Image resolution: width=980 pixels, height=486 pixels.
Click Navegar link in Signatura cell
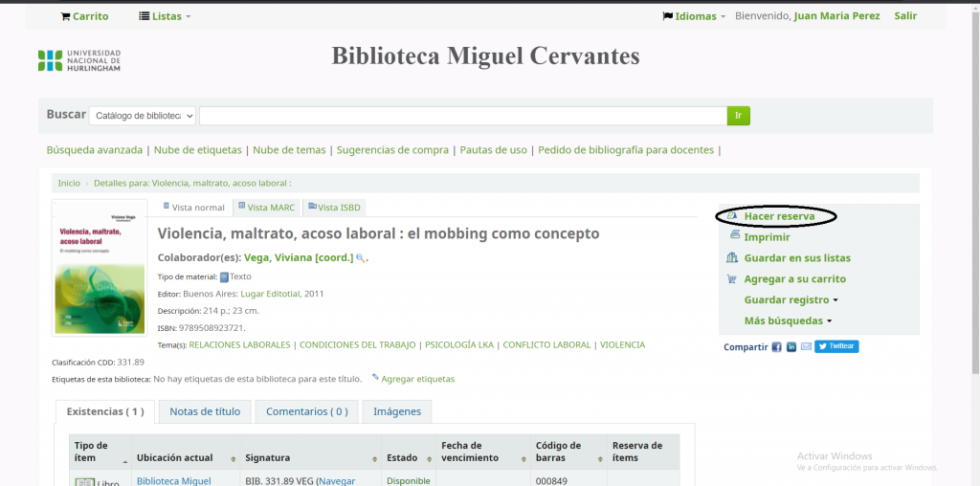[x=337, y=481]
